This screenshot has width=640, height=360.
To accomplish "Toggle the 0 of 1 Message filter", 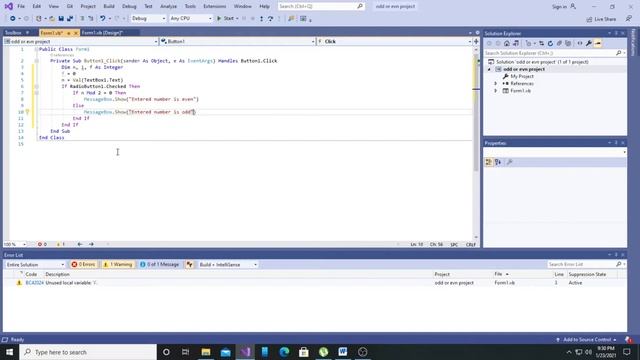I will (159, 264).
